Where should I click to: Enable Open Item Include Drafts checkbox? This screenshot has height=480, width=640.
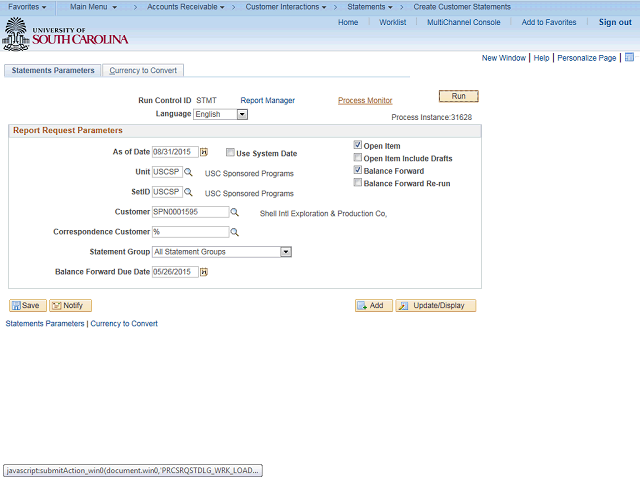pos(358,158)
